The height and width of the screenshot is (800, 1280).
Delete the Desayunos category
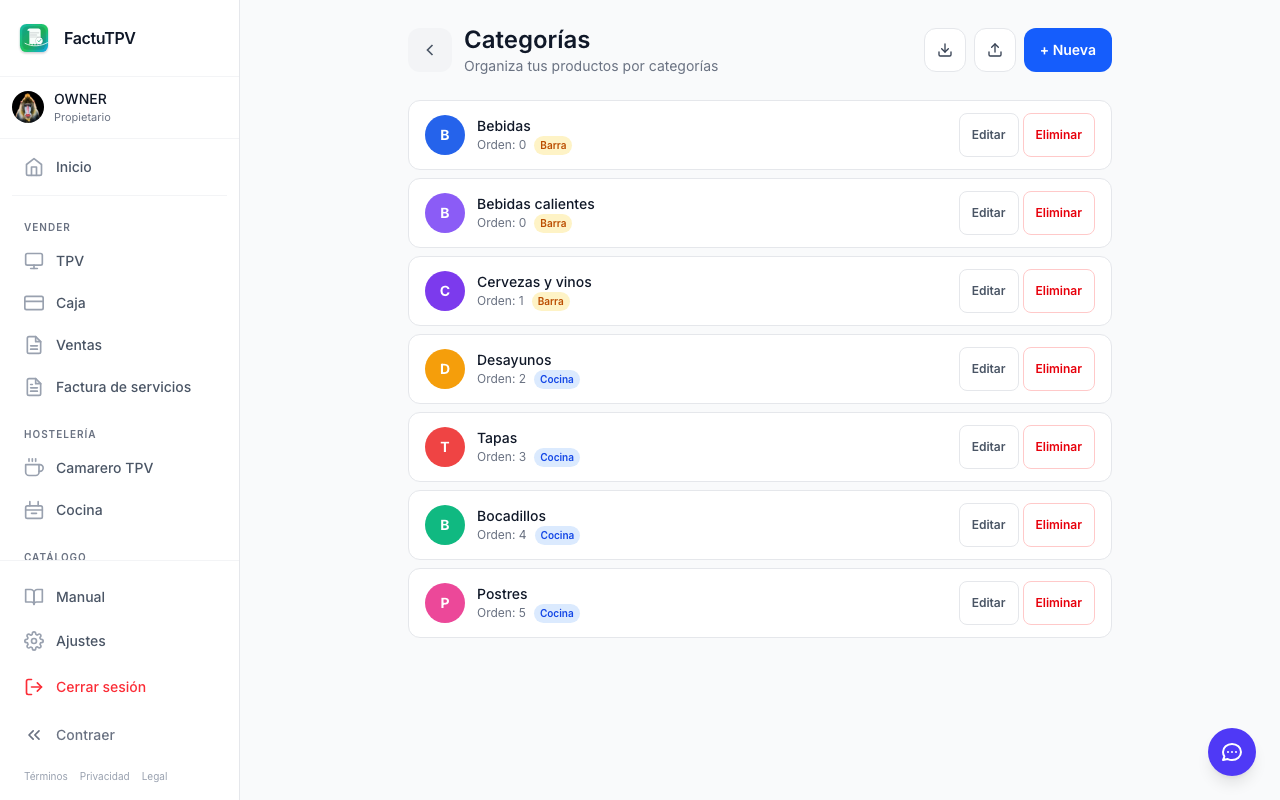click(1059, 369)
